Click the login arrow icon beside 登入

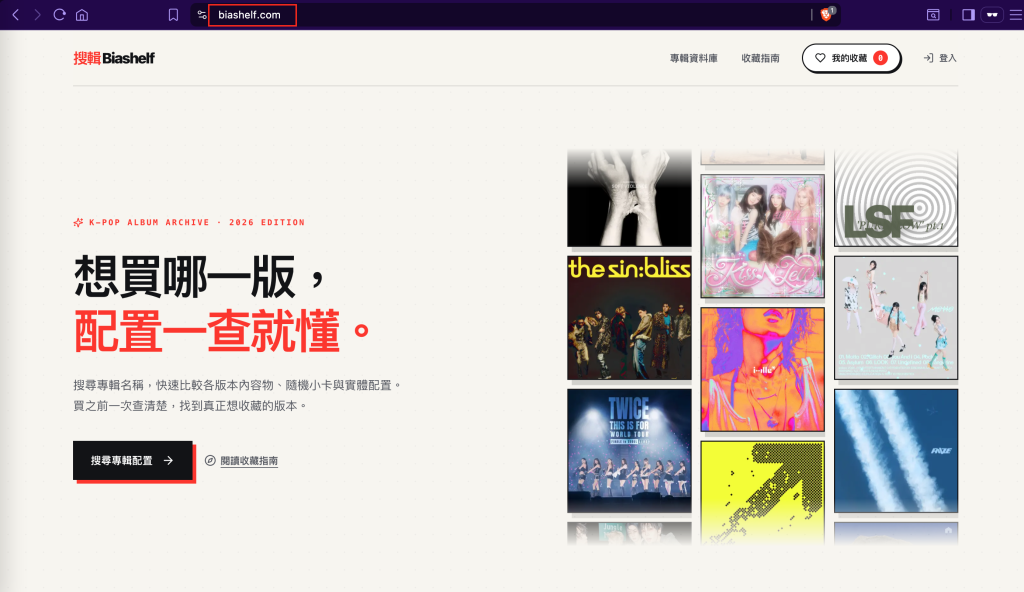point(928,58)
